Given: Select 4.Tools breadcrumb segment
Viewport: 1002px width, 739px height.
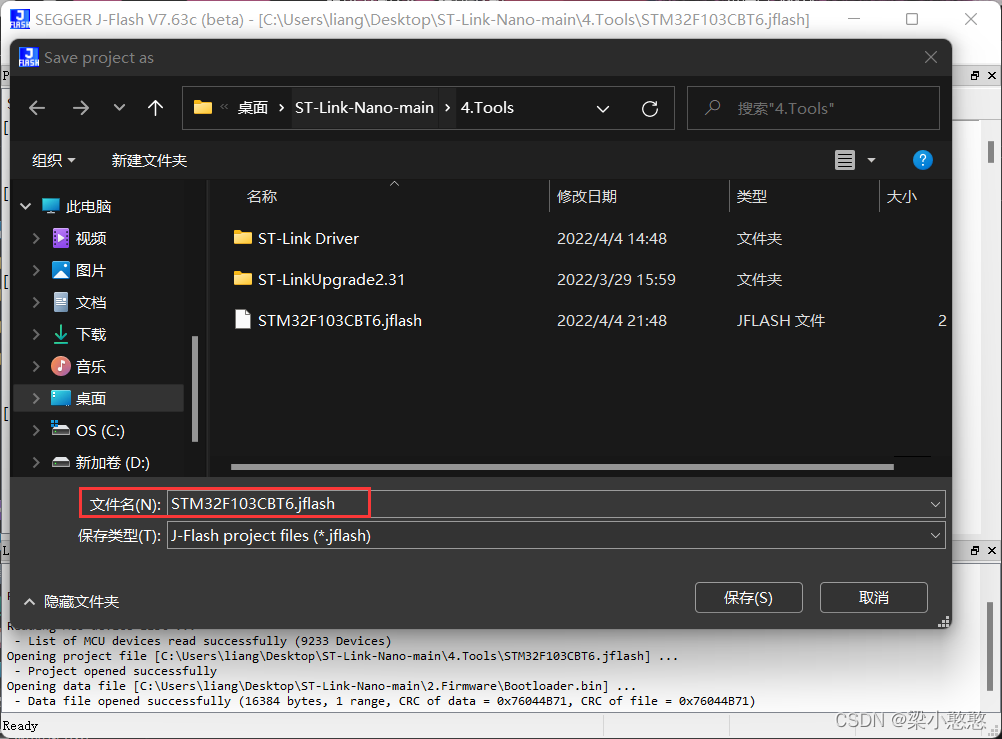Looking at the screenshot, I should 487,108.
